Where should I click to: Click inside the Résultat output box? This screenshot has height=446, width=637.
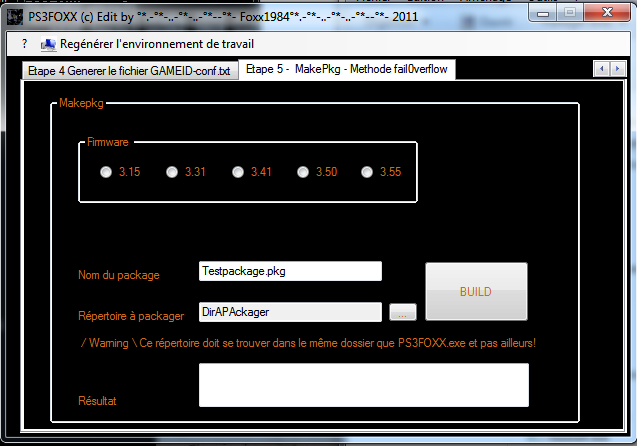click(x=364, y=385)
